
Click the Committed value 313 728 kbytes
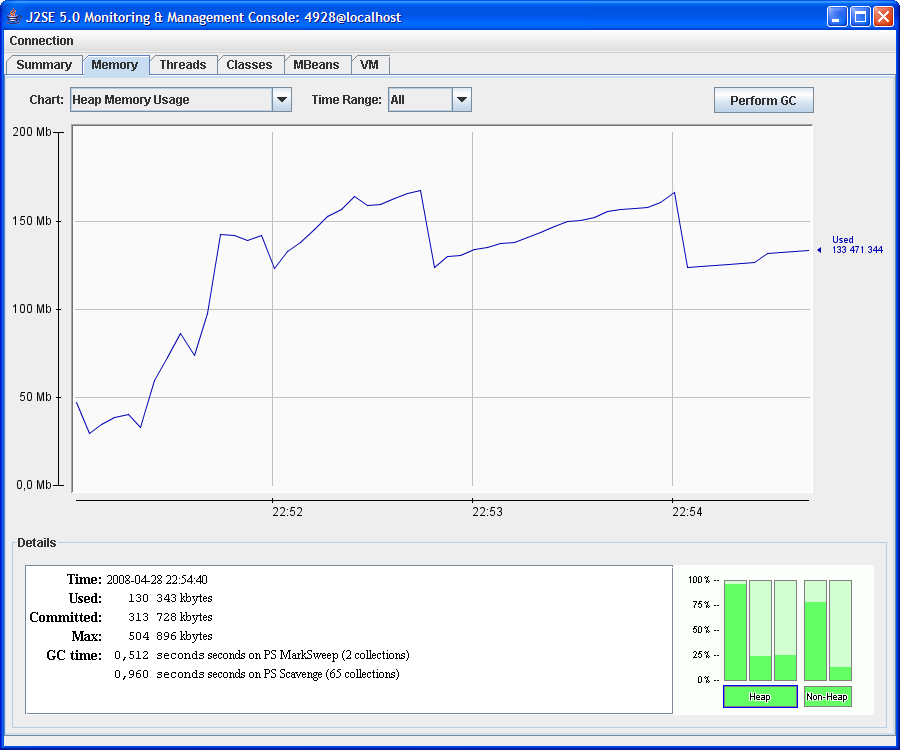(x=170, y=617)
